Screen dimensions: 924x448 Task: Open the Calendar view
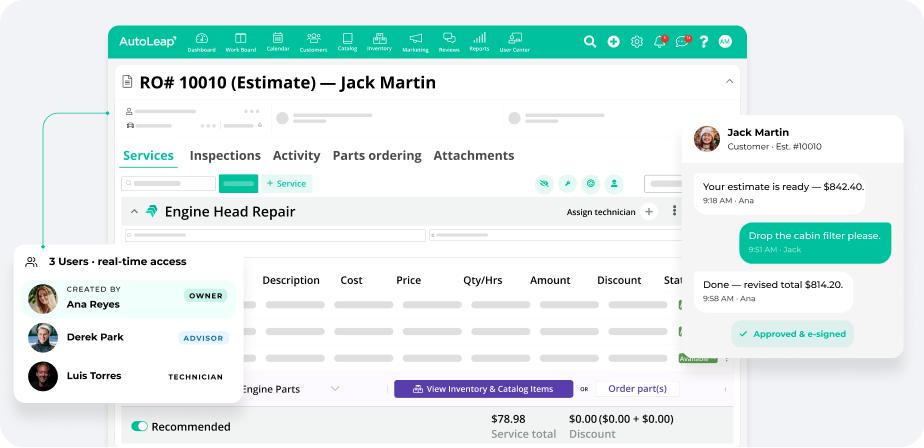(277, 41)
